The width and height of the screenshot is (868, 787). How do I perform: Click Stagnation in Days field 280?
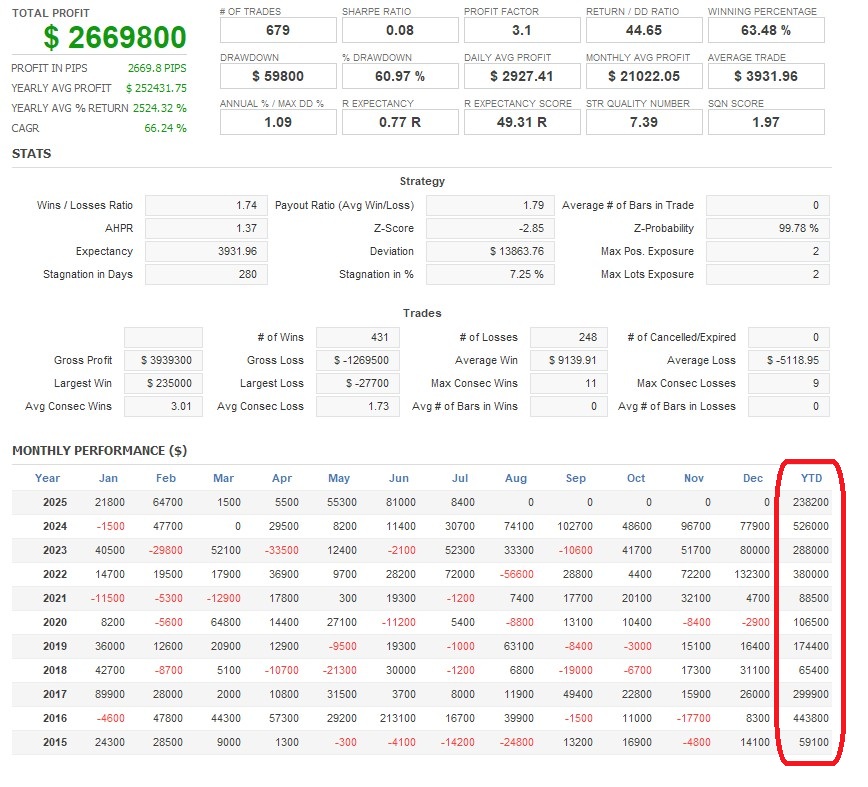point(206,275)
